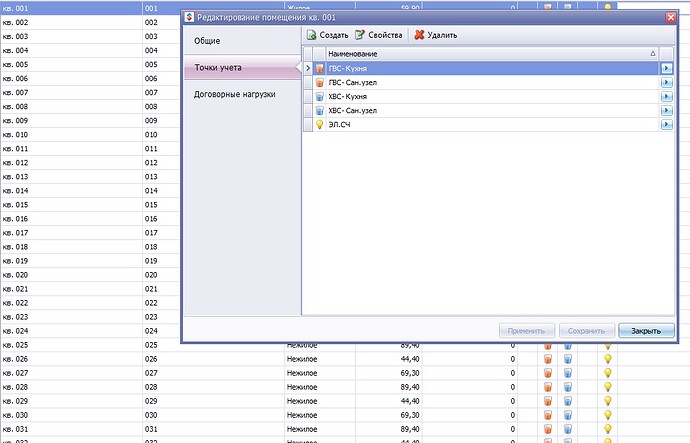Click area value 89,40 in кв. 028 row
The height and width of the screenshot is (443, 690).
point(410,387)
